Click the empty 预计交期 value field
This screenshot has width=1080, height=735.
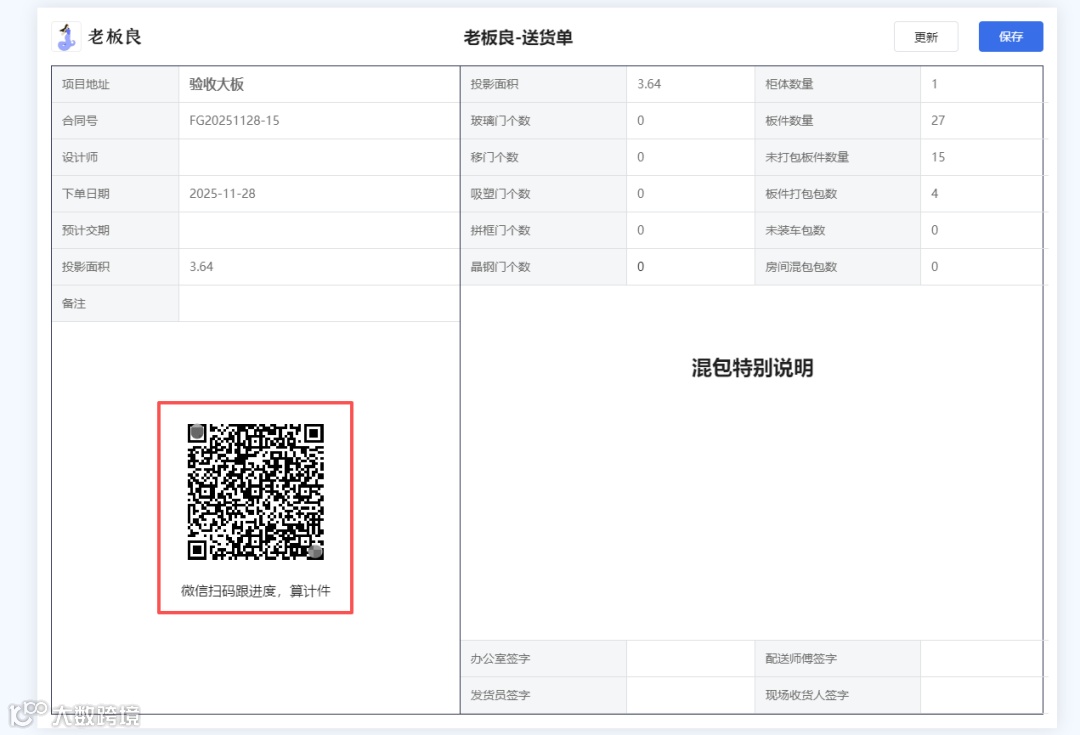(319, 230)
